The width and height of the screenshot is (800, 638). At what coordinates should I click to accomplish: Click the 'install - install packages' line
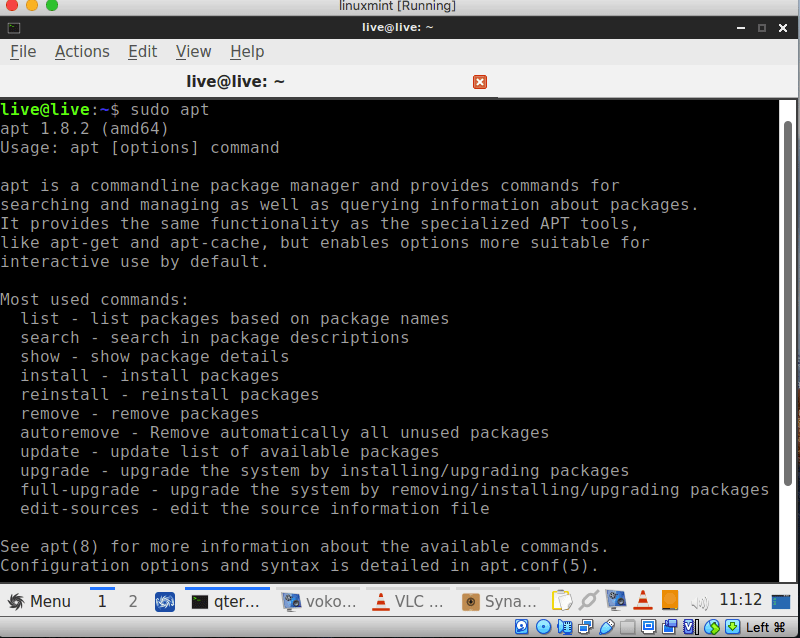tap(150, 376)
